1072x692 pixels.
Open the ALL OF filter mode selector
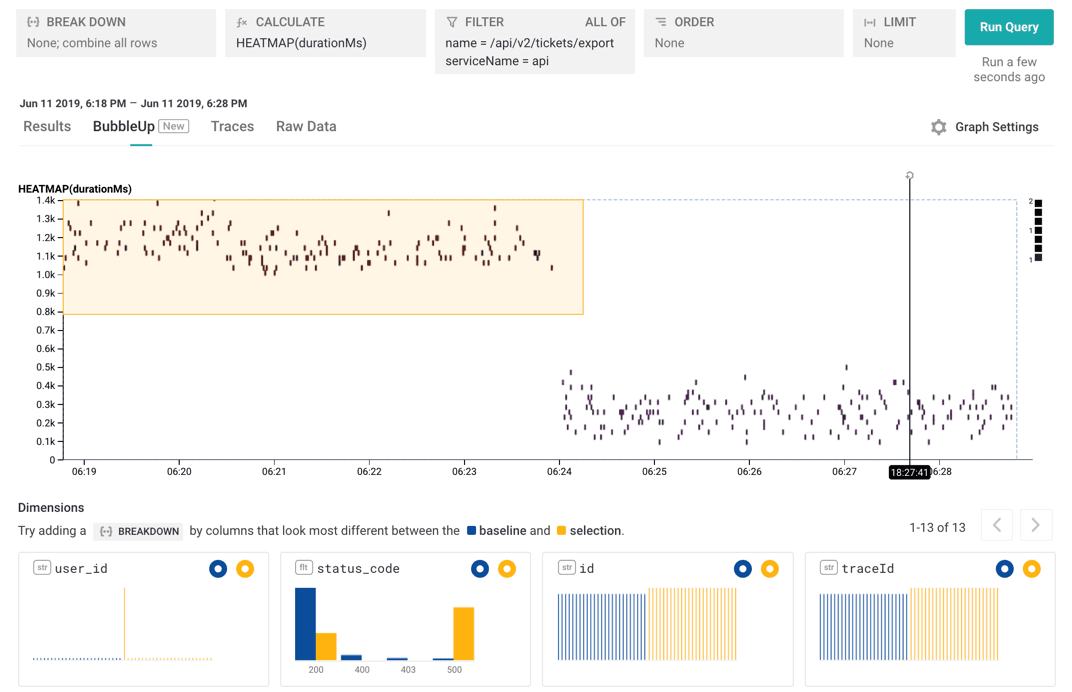point(605,22)
